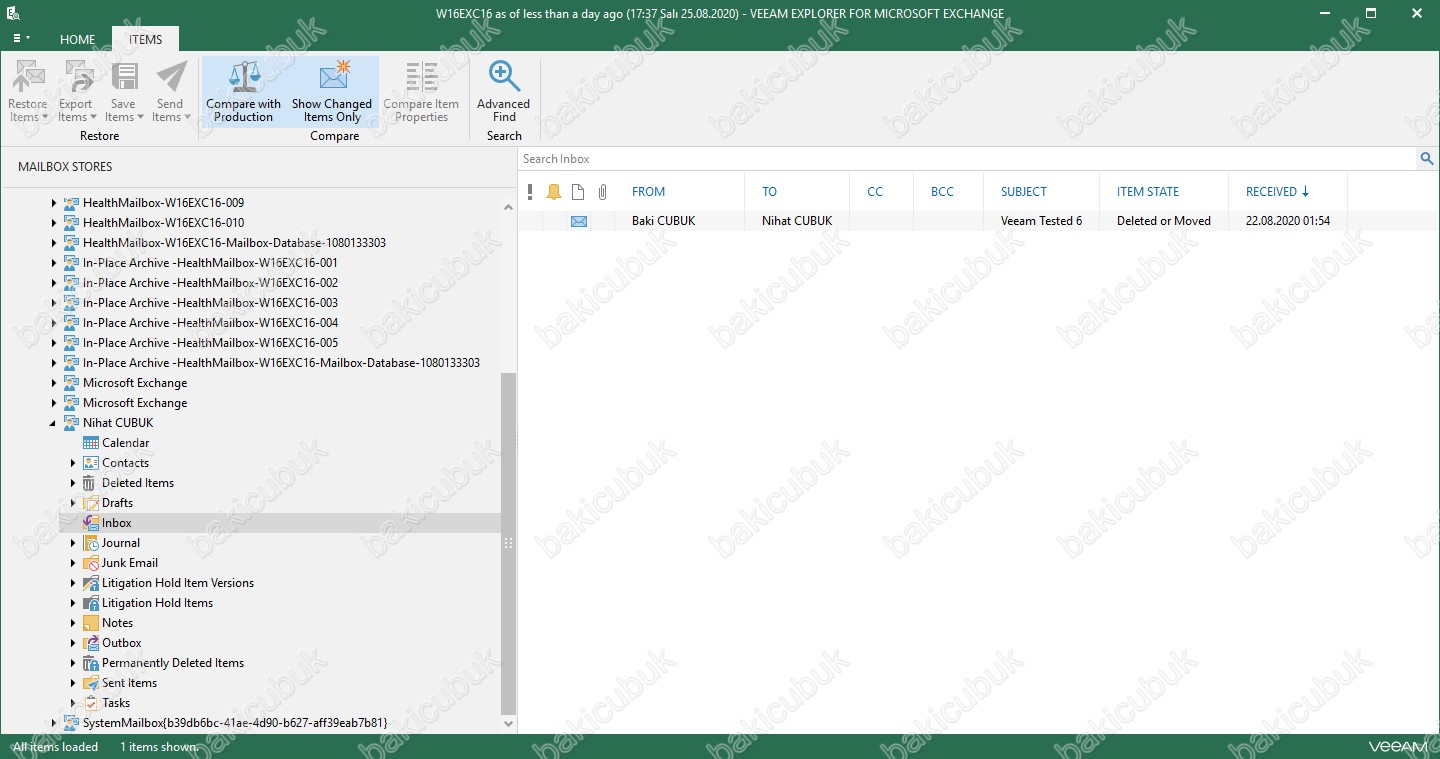Click the search magnifier icon

pyautogui.click(x=1427, y=159)
